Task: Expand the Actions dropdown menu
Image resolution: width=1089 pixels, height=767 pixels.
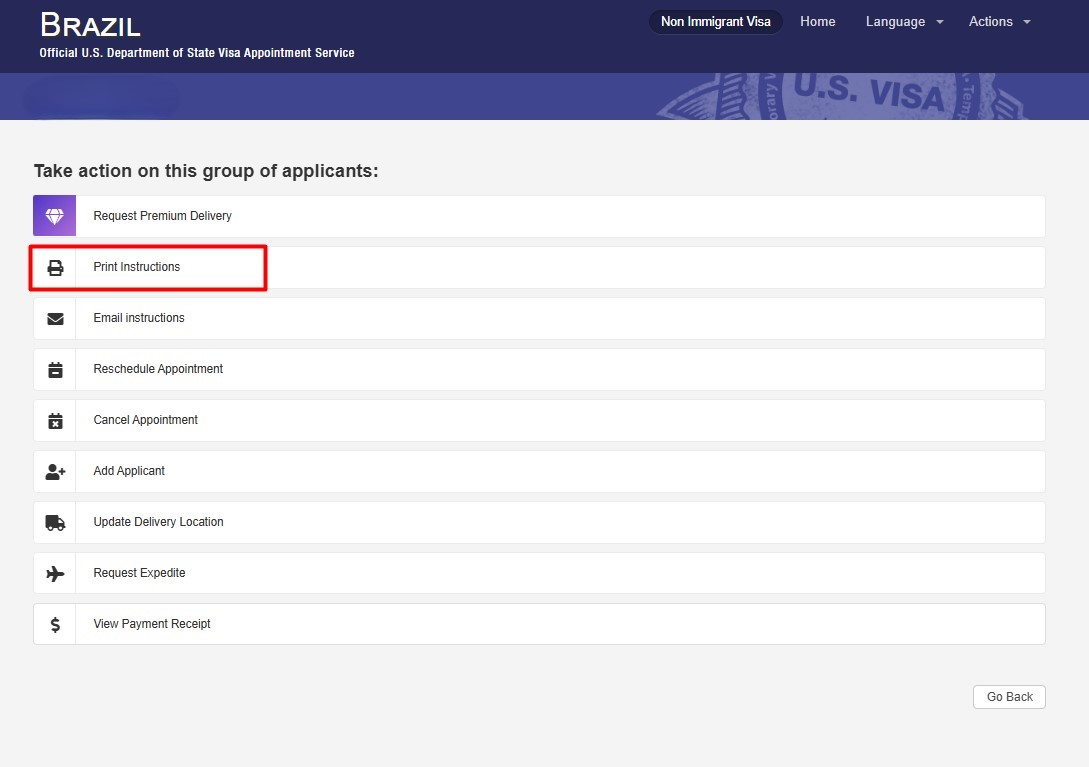Action: point(998,22)
